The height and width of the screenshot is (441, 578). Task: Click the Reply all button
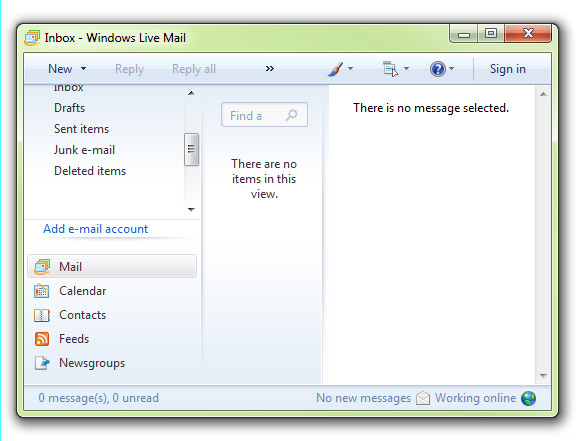pyautogui.click(x=194, y=69)
